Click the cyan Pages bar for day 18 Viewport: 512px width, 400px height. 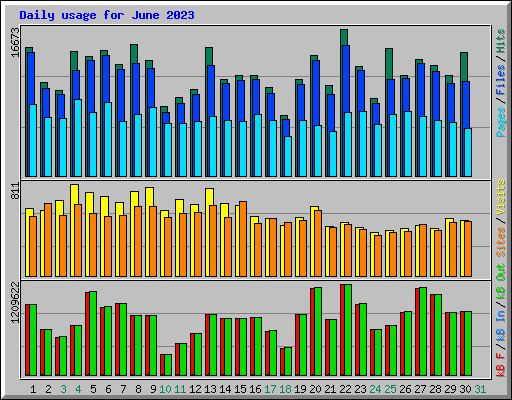(x=288, y=156)
